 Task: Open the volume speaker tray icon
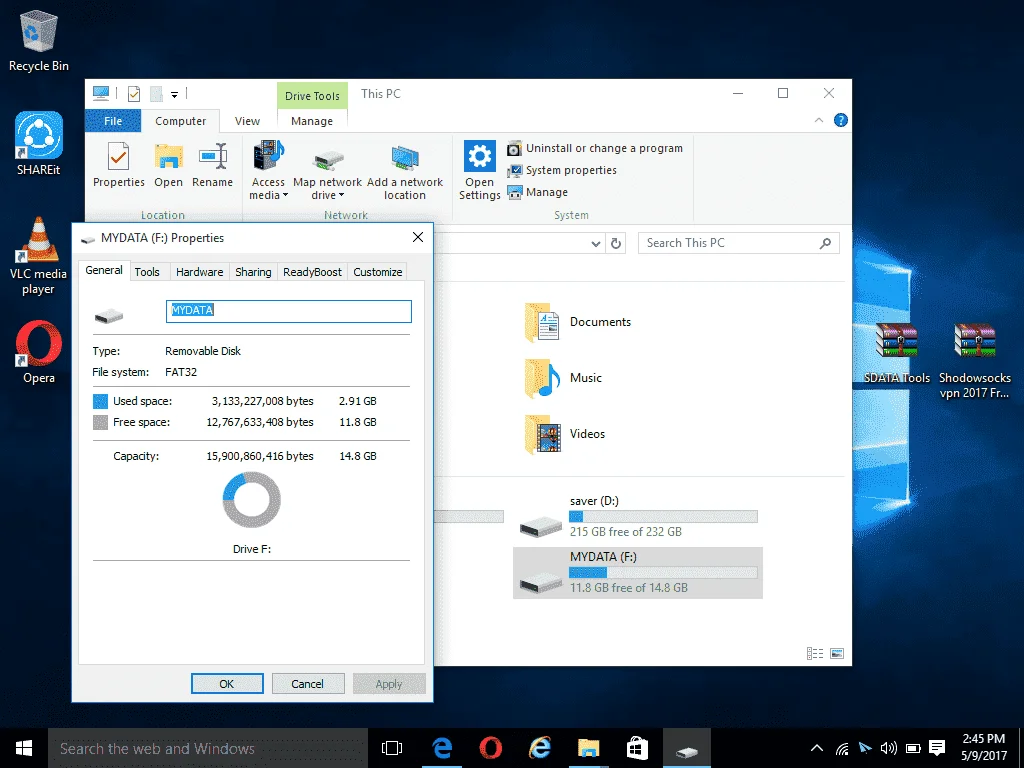point(888,748)
